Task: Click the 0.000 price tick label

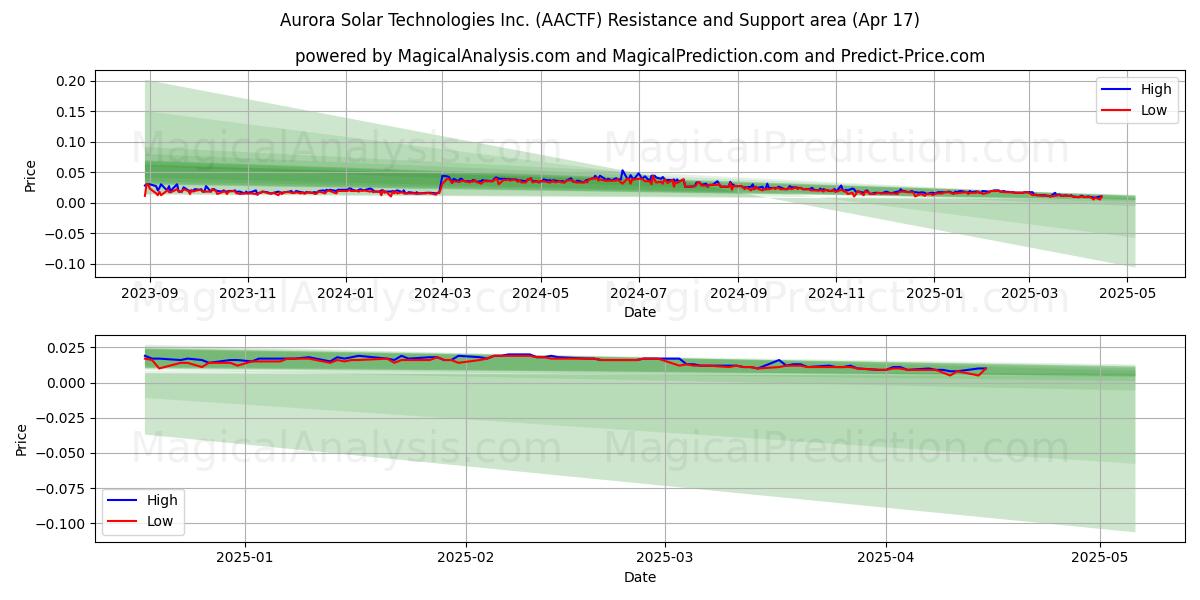Action: (69, 383)
